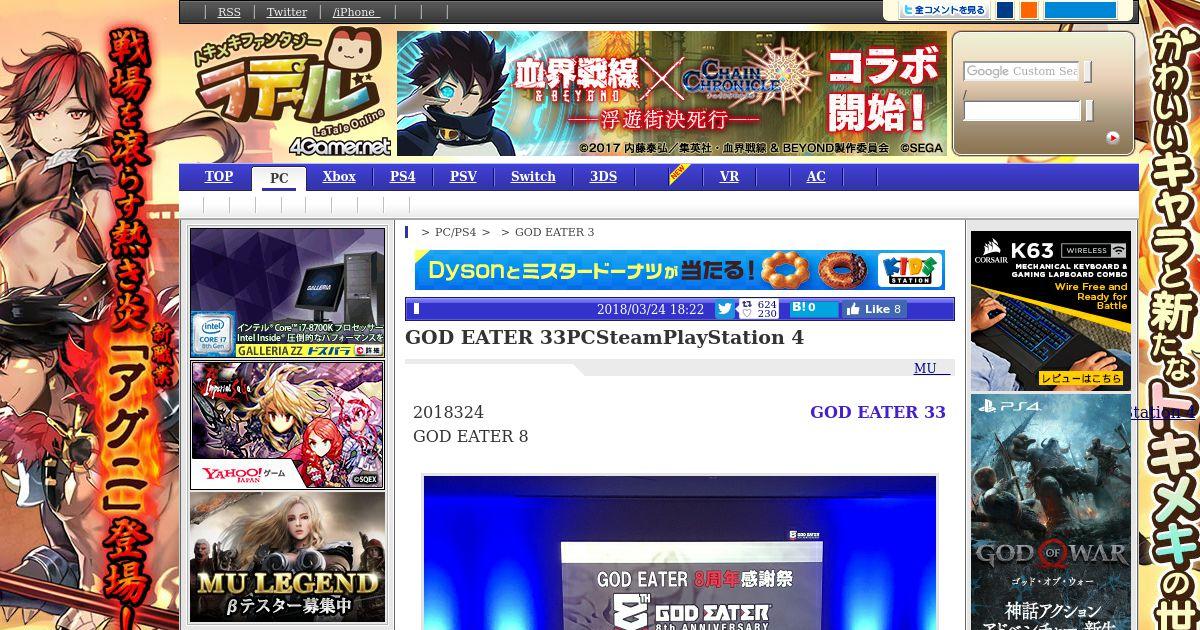
Task: Click the Facebook Like thumbs-up button
Action: (x=874, y=309)
